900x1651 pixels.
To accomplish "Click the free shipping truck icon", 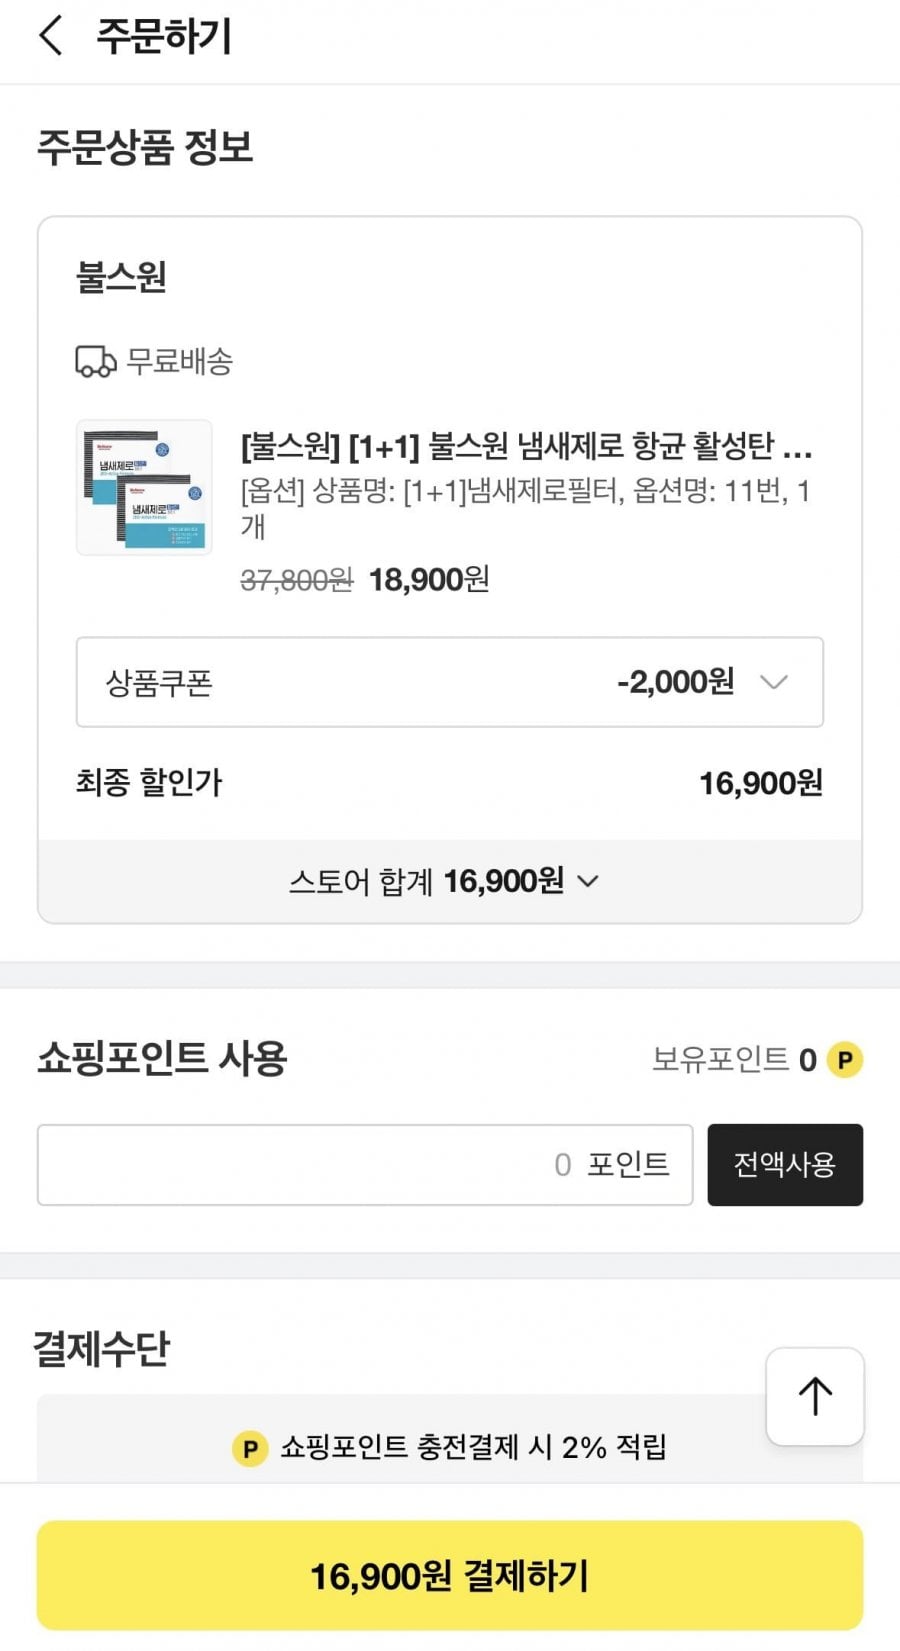I will click(x=95, y=361).
